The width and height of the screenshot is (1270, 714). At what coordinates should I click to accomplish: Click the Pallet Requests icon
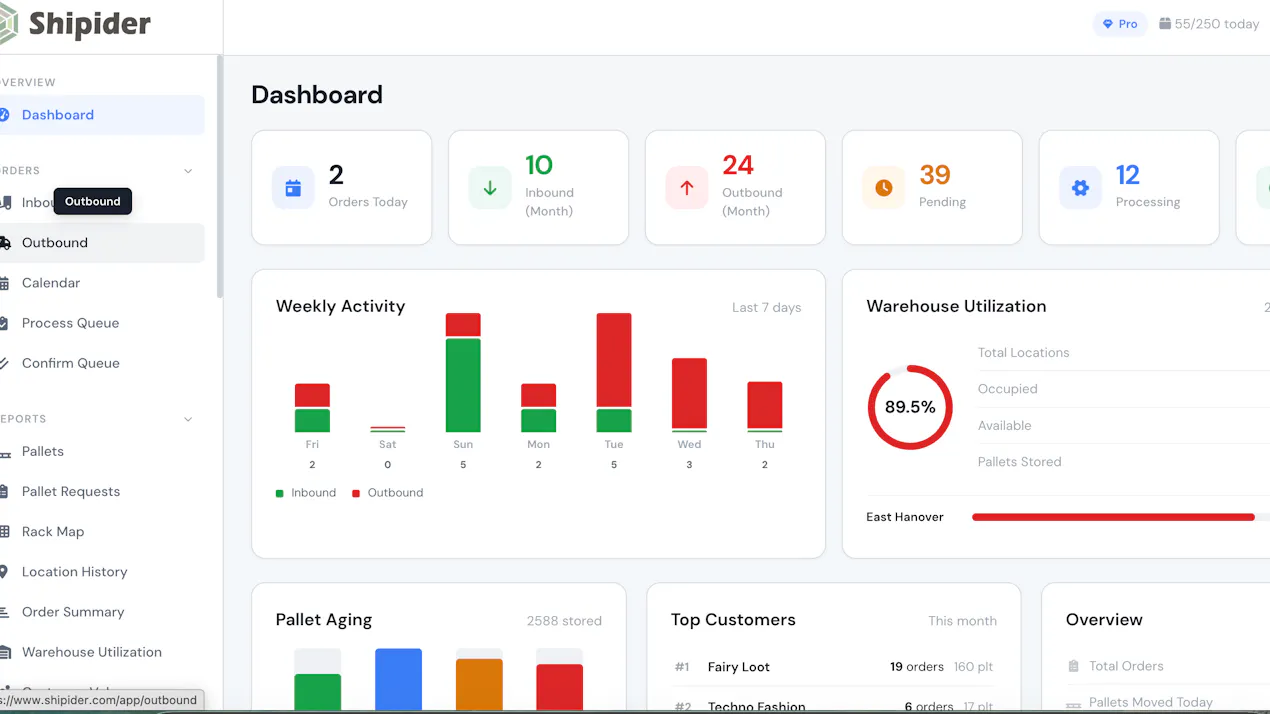[4, 492]
